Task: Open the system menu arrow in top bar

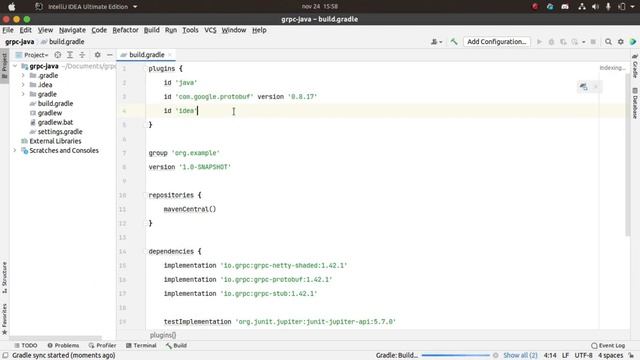Action: (x=632, y=7)
